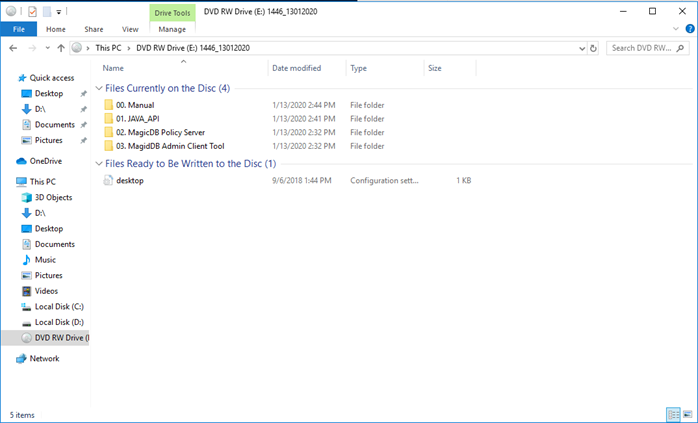This screenshot has width=698, height=423.
Task: Open OneDrive in navigation pane
Action: 45,161
